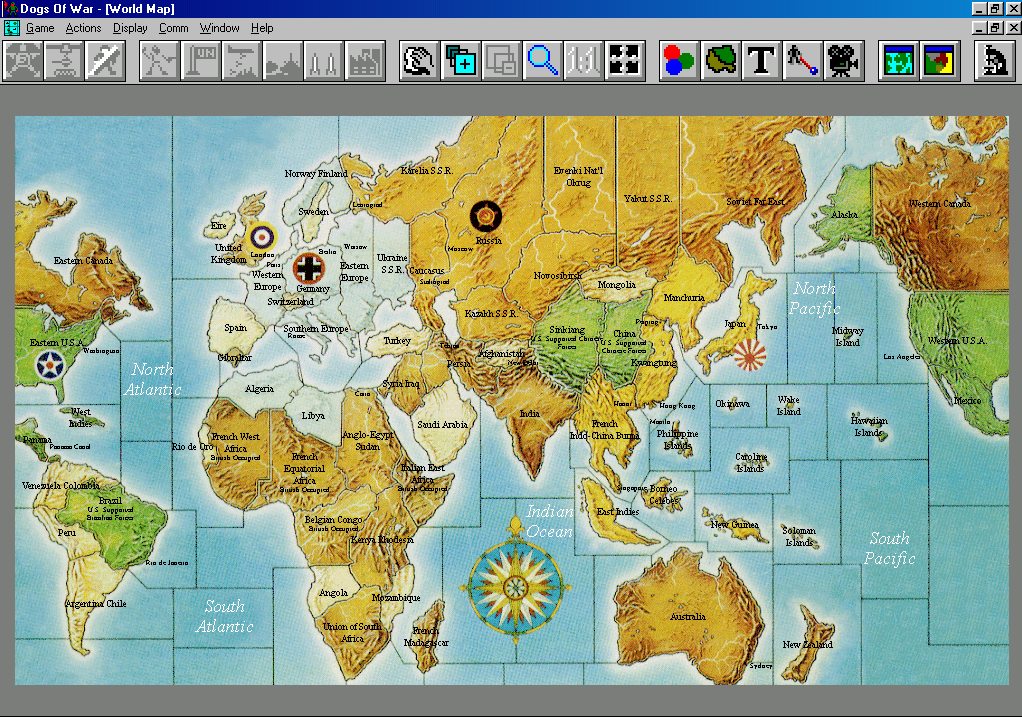Screen dimensions: 1022x717
Task: Click the cyan overlapping windows plus icon
Action: (x=460, y=61)
